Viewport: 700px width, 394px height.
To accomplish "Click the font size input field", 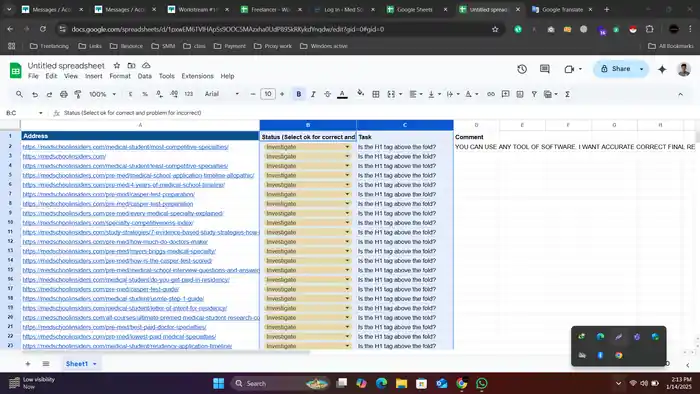I will point(268,94).
